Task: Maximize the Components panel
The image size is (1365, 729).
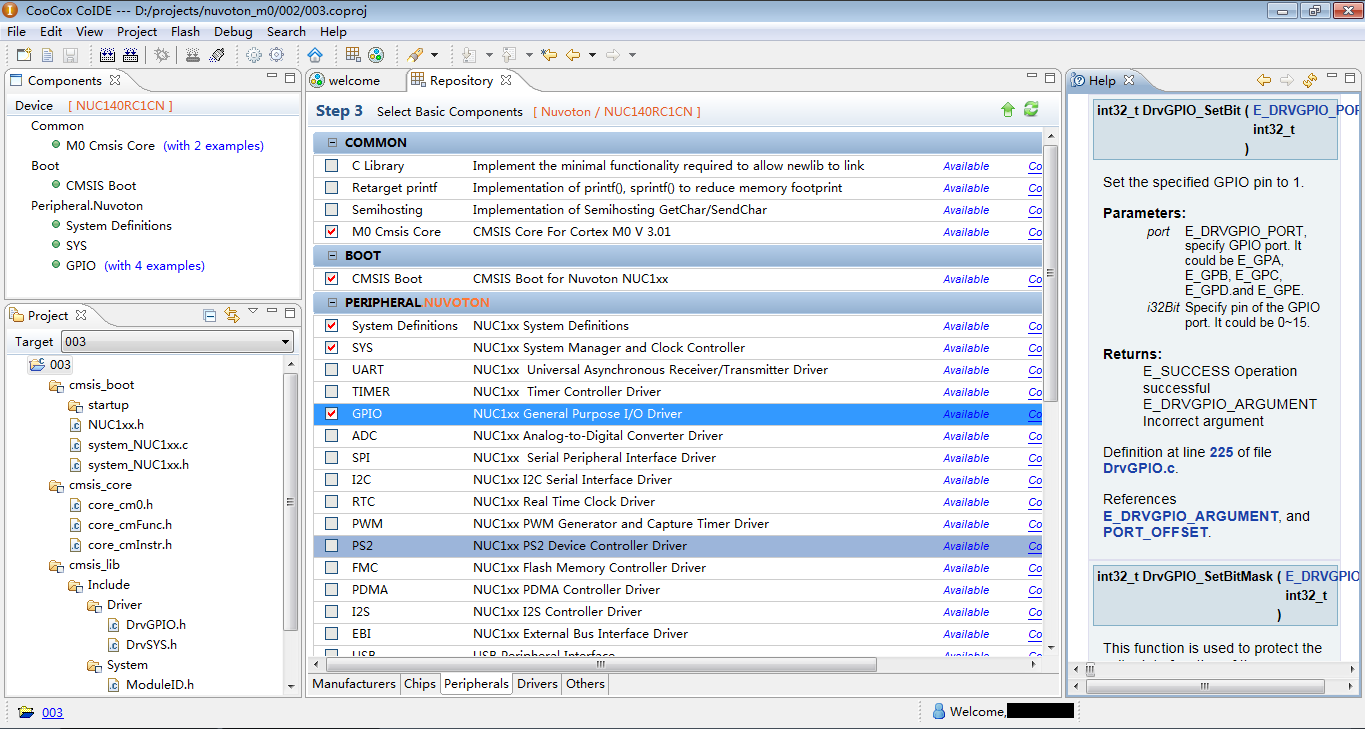Action: (x=290, y=77)
